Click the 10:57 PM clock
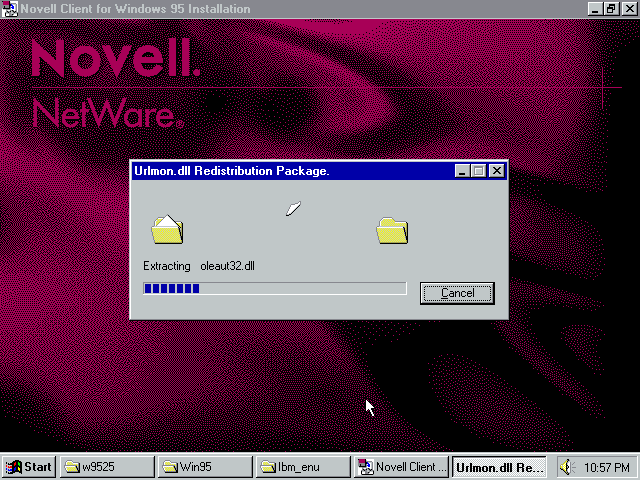Screen dimensions: 640x480 (607, 467)
